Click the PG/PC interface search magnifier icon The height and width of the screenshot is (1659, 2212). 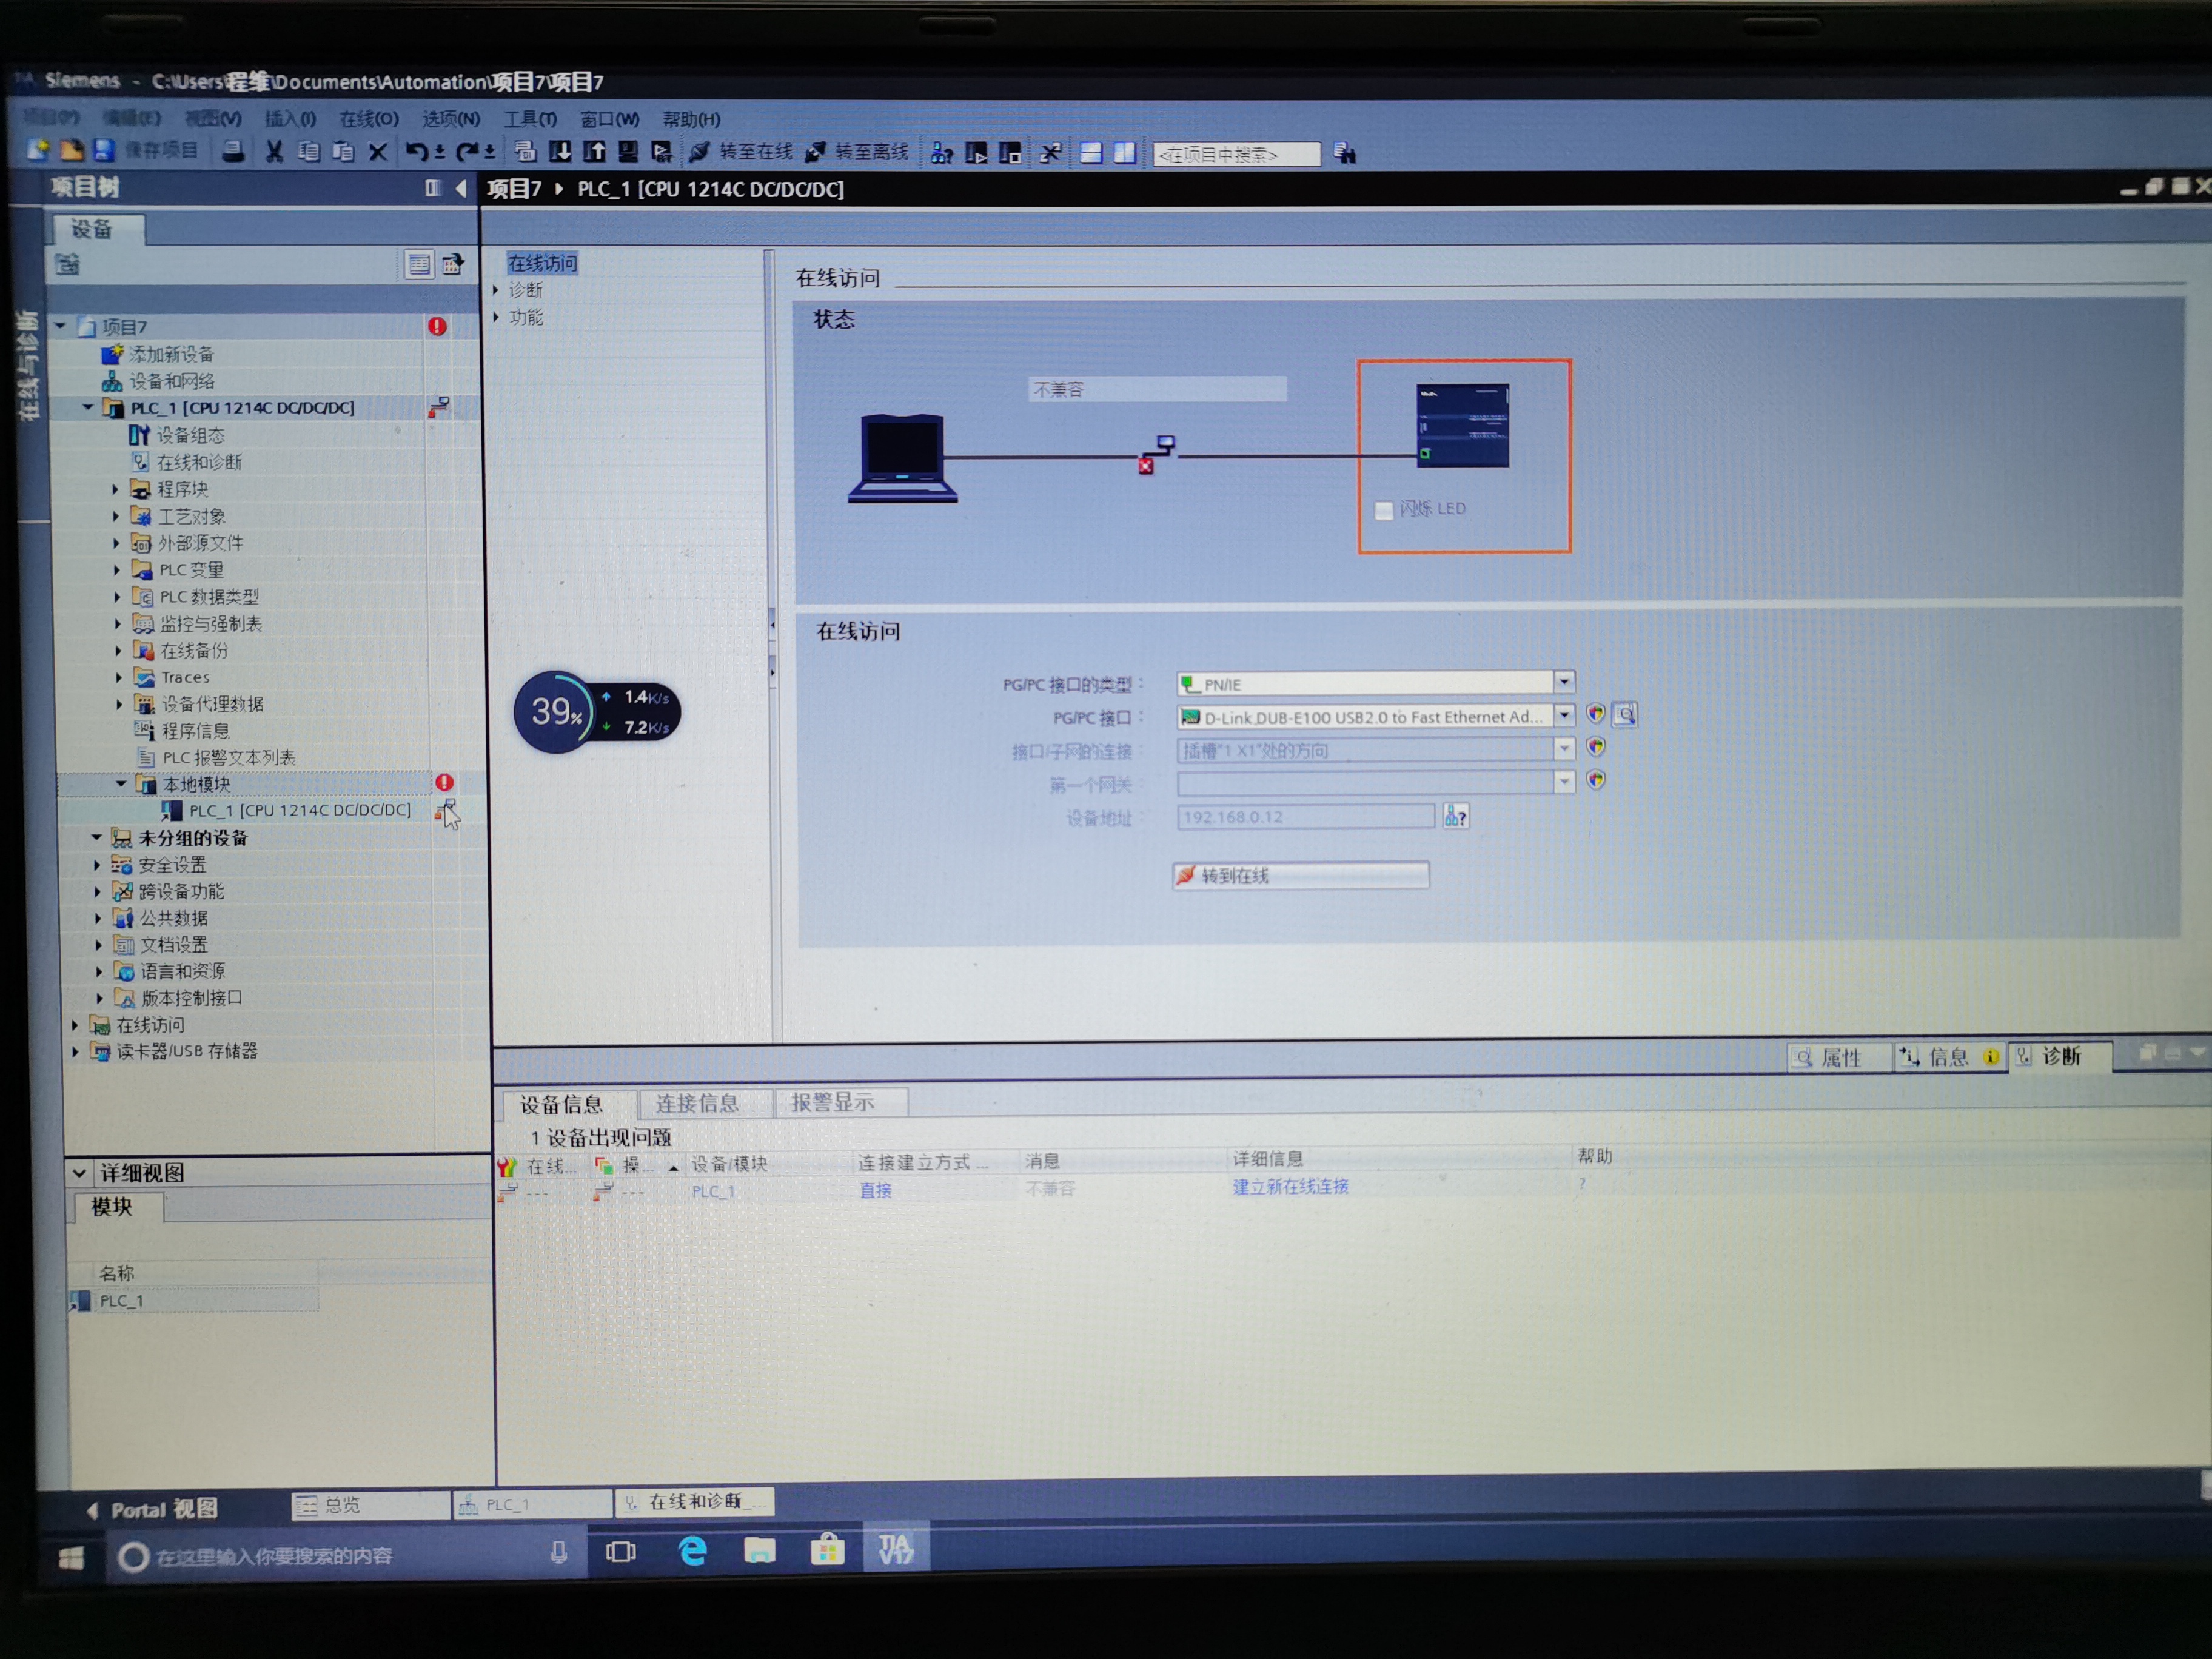(1626, 714)
